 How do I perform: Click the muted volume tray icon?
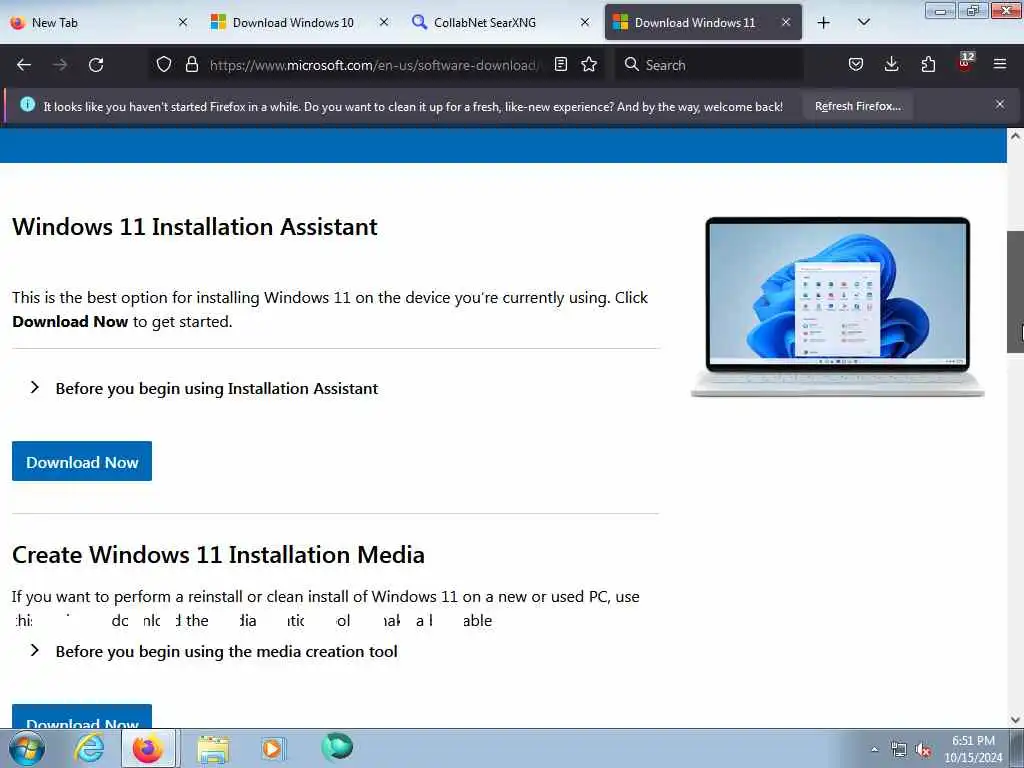(922, 750)
